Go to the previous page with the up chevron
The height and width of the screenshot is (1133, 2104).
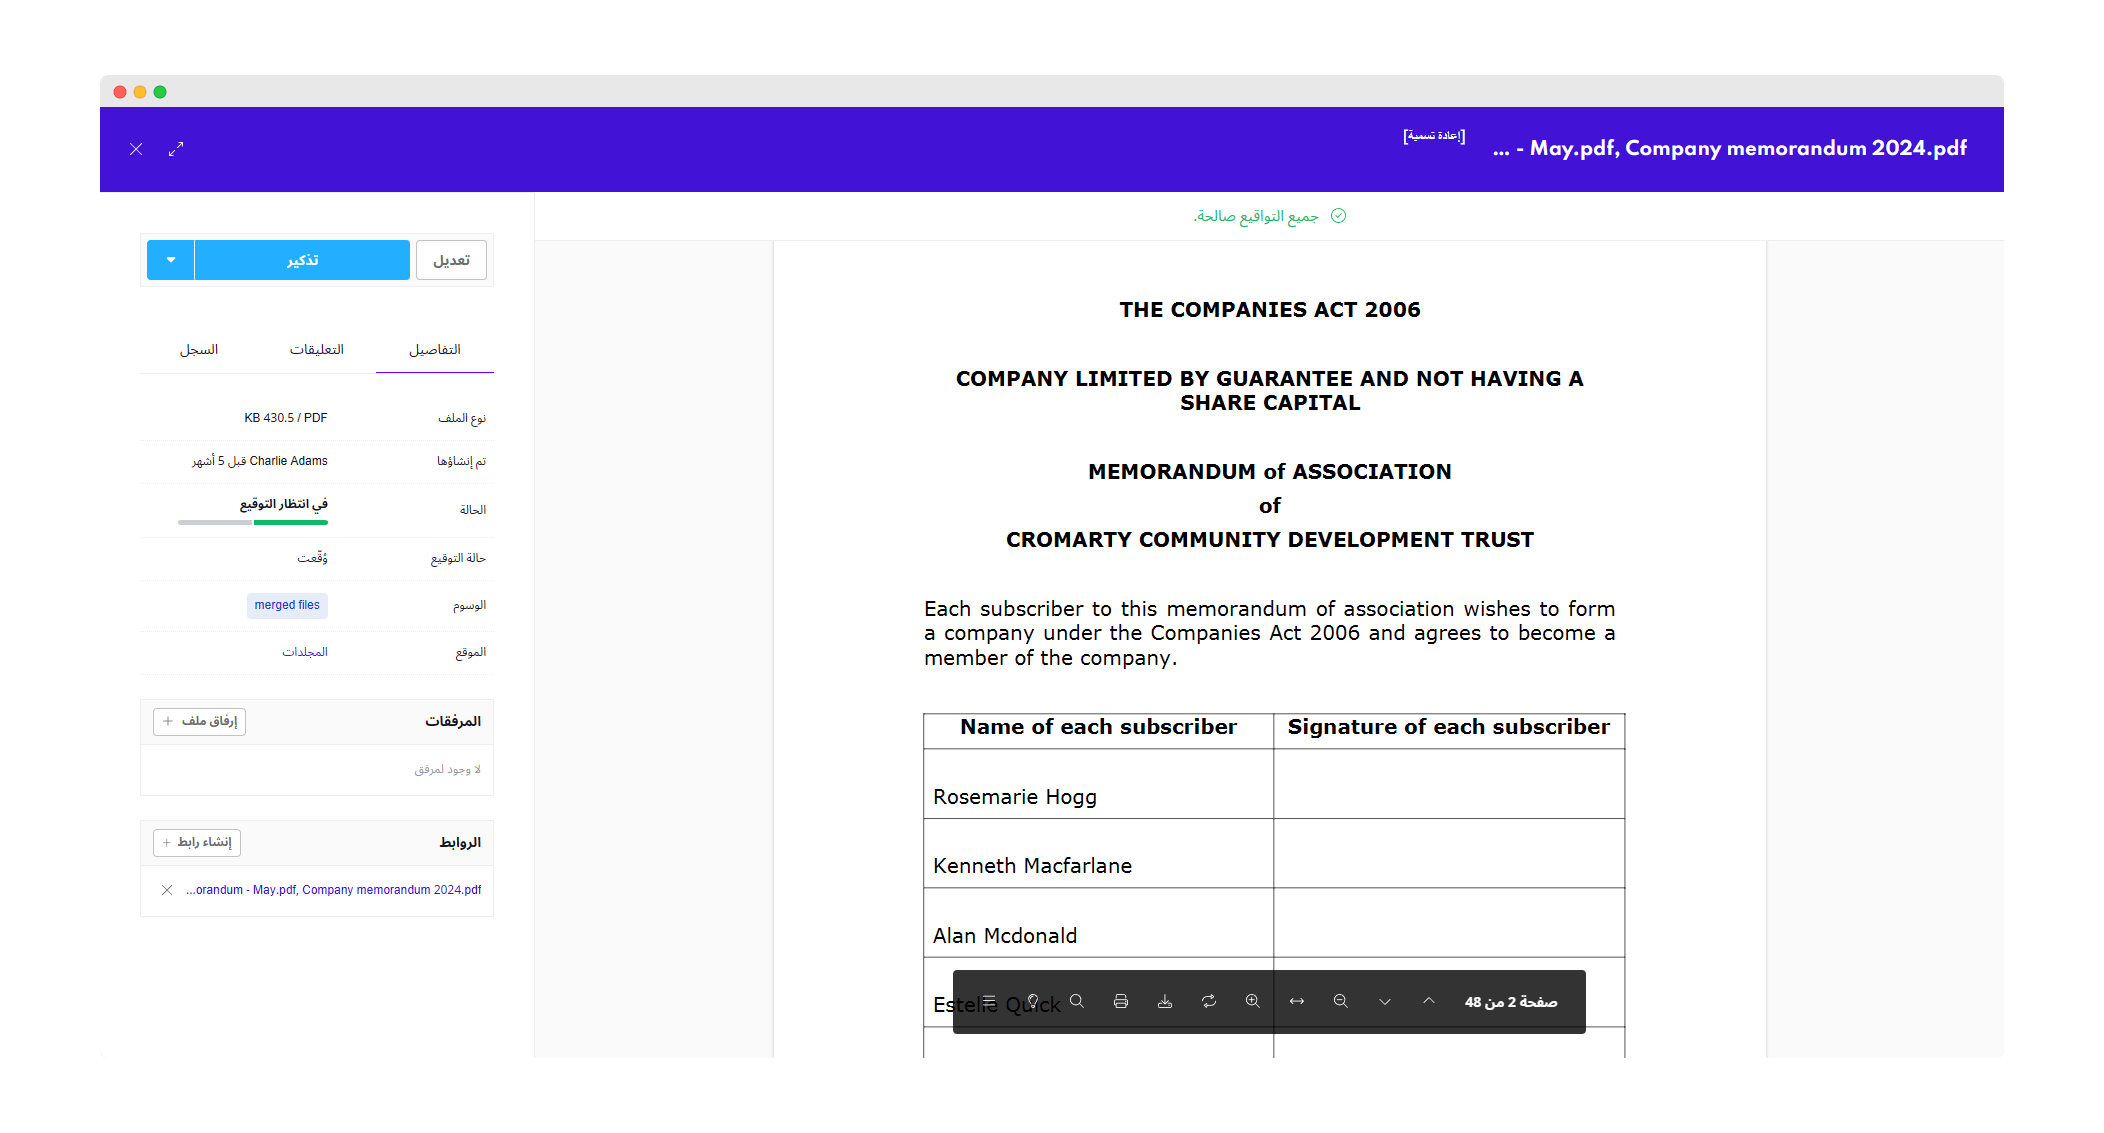click(x=1429, y=1001)
